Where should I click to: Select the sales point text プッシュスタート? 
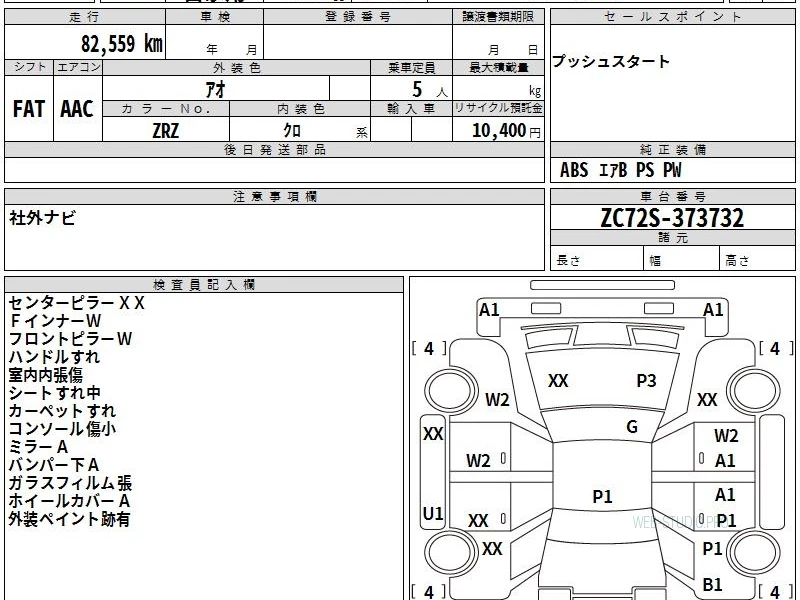click(x=610, y=61)
